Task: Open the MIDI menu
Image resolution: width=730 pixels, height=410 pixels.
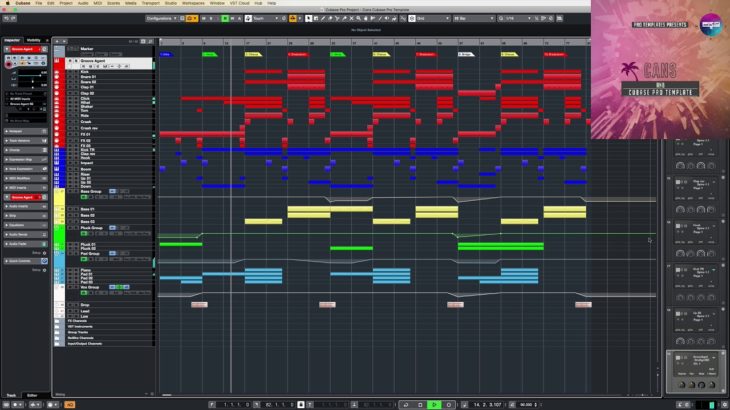Action: [x=98, y=3]
